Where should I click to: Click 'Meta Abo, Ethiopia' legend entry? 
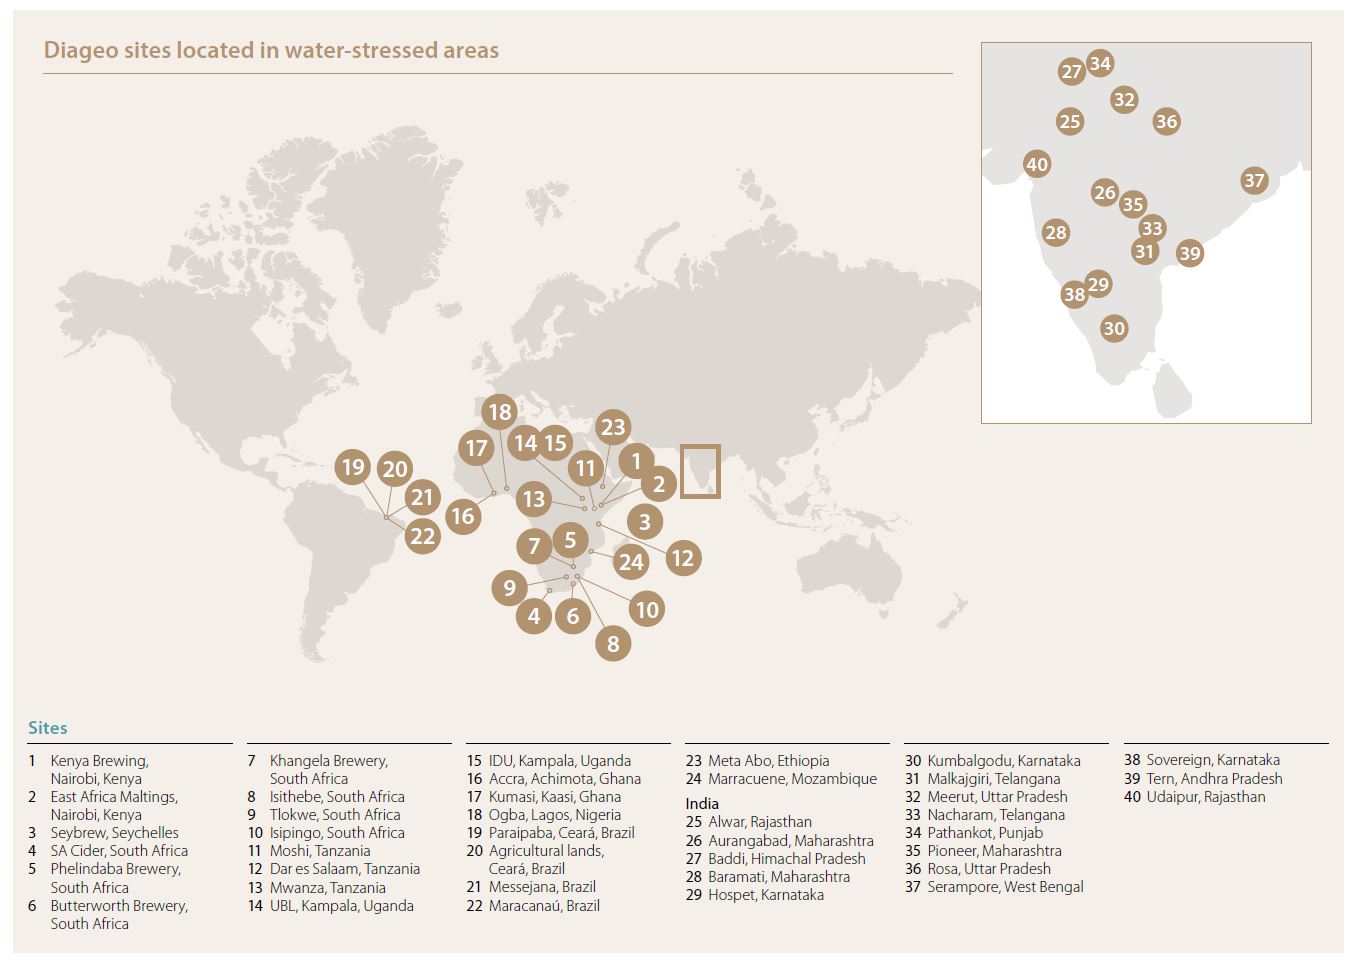768,761
